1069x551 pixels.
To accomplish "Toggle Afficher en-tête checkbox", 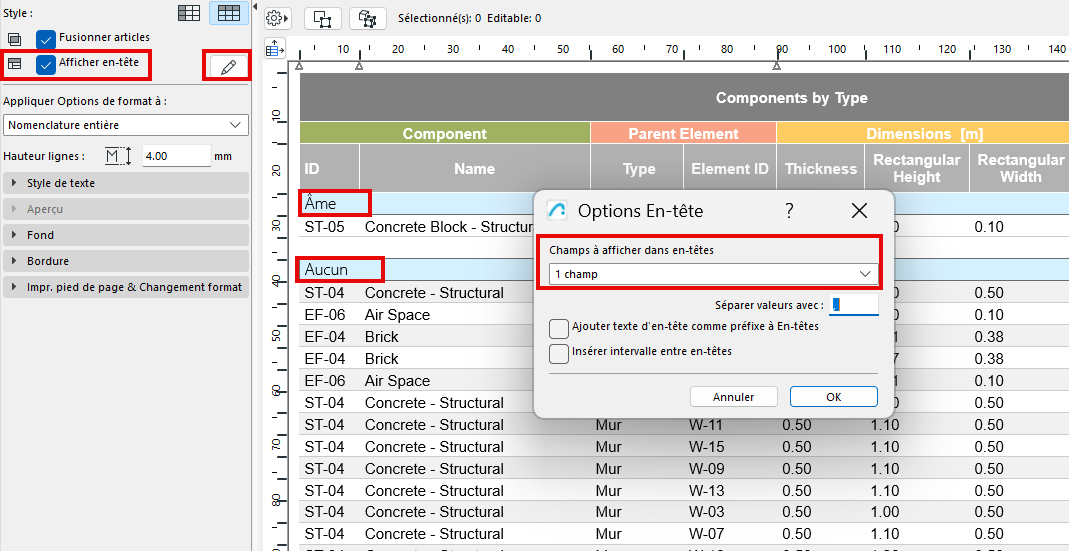I will (46, 65).
